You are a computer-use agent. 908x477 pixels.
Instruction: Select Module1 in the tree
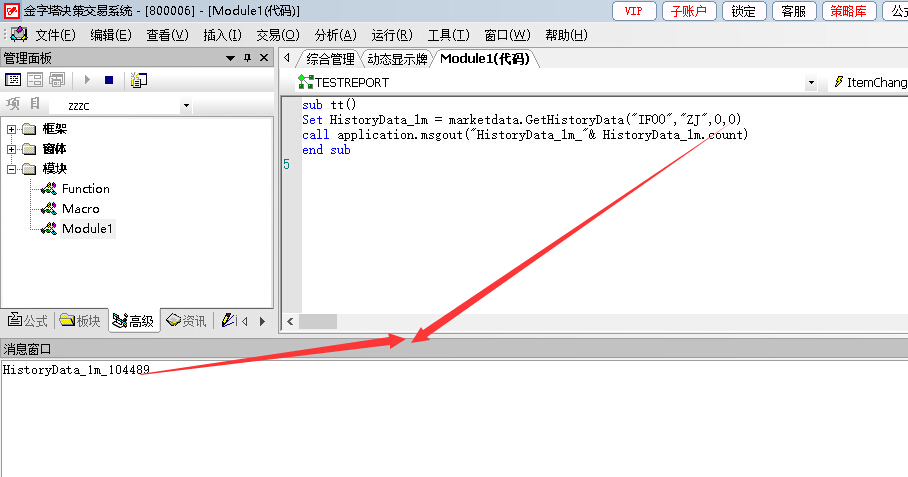click(x=87, y=229)
